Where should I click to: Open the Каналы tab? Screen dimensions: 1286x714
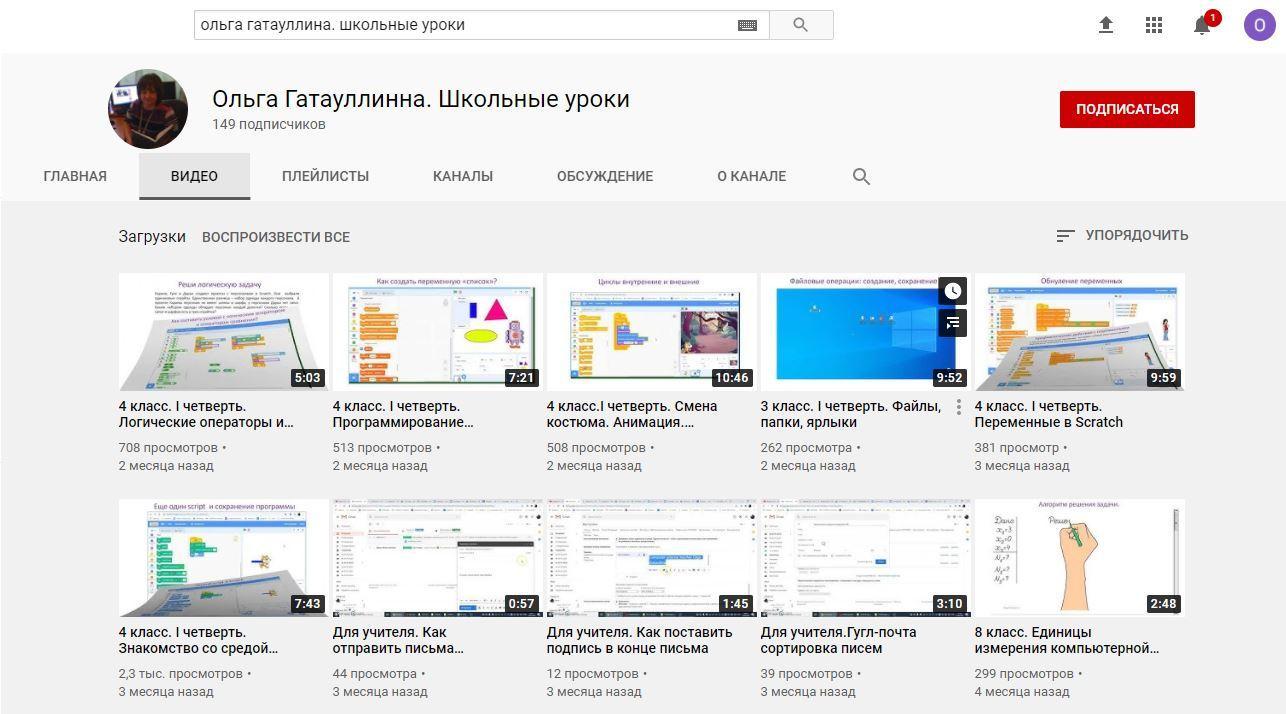tap(463, 176)
